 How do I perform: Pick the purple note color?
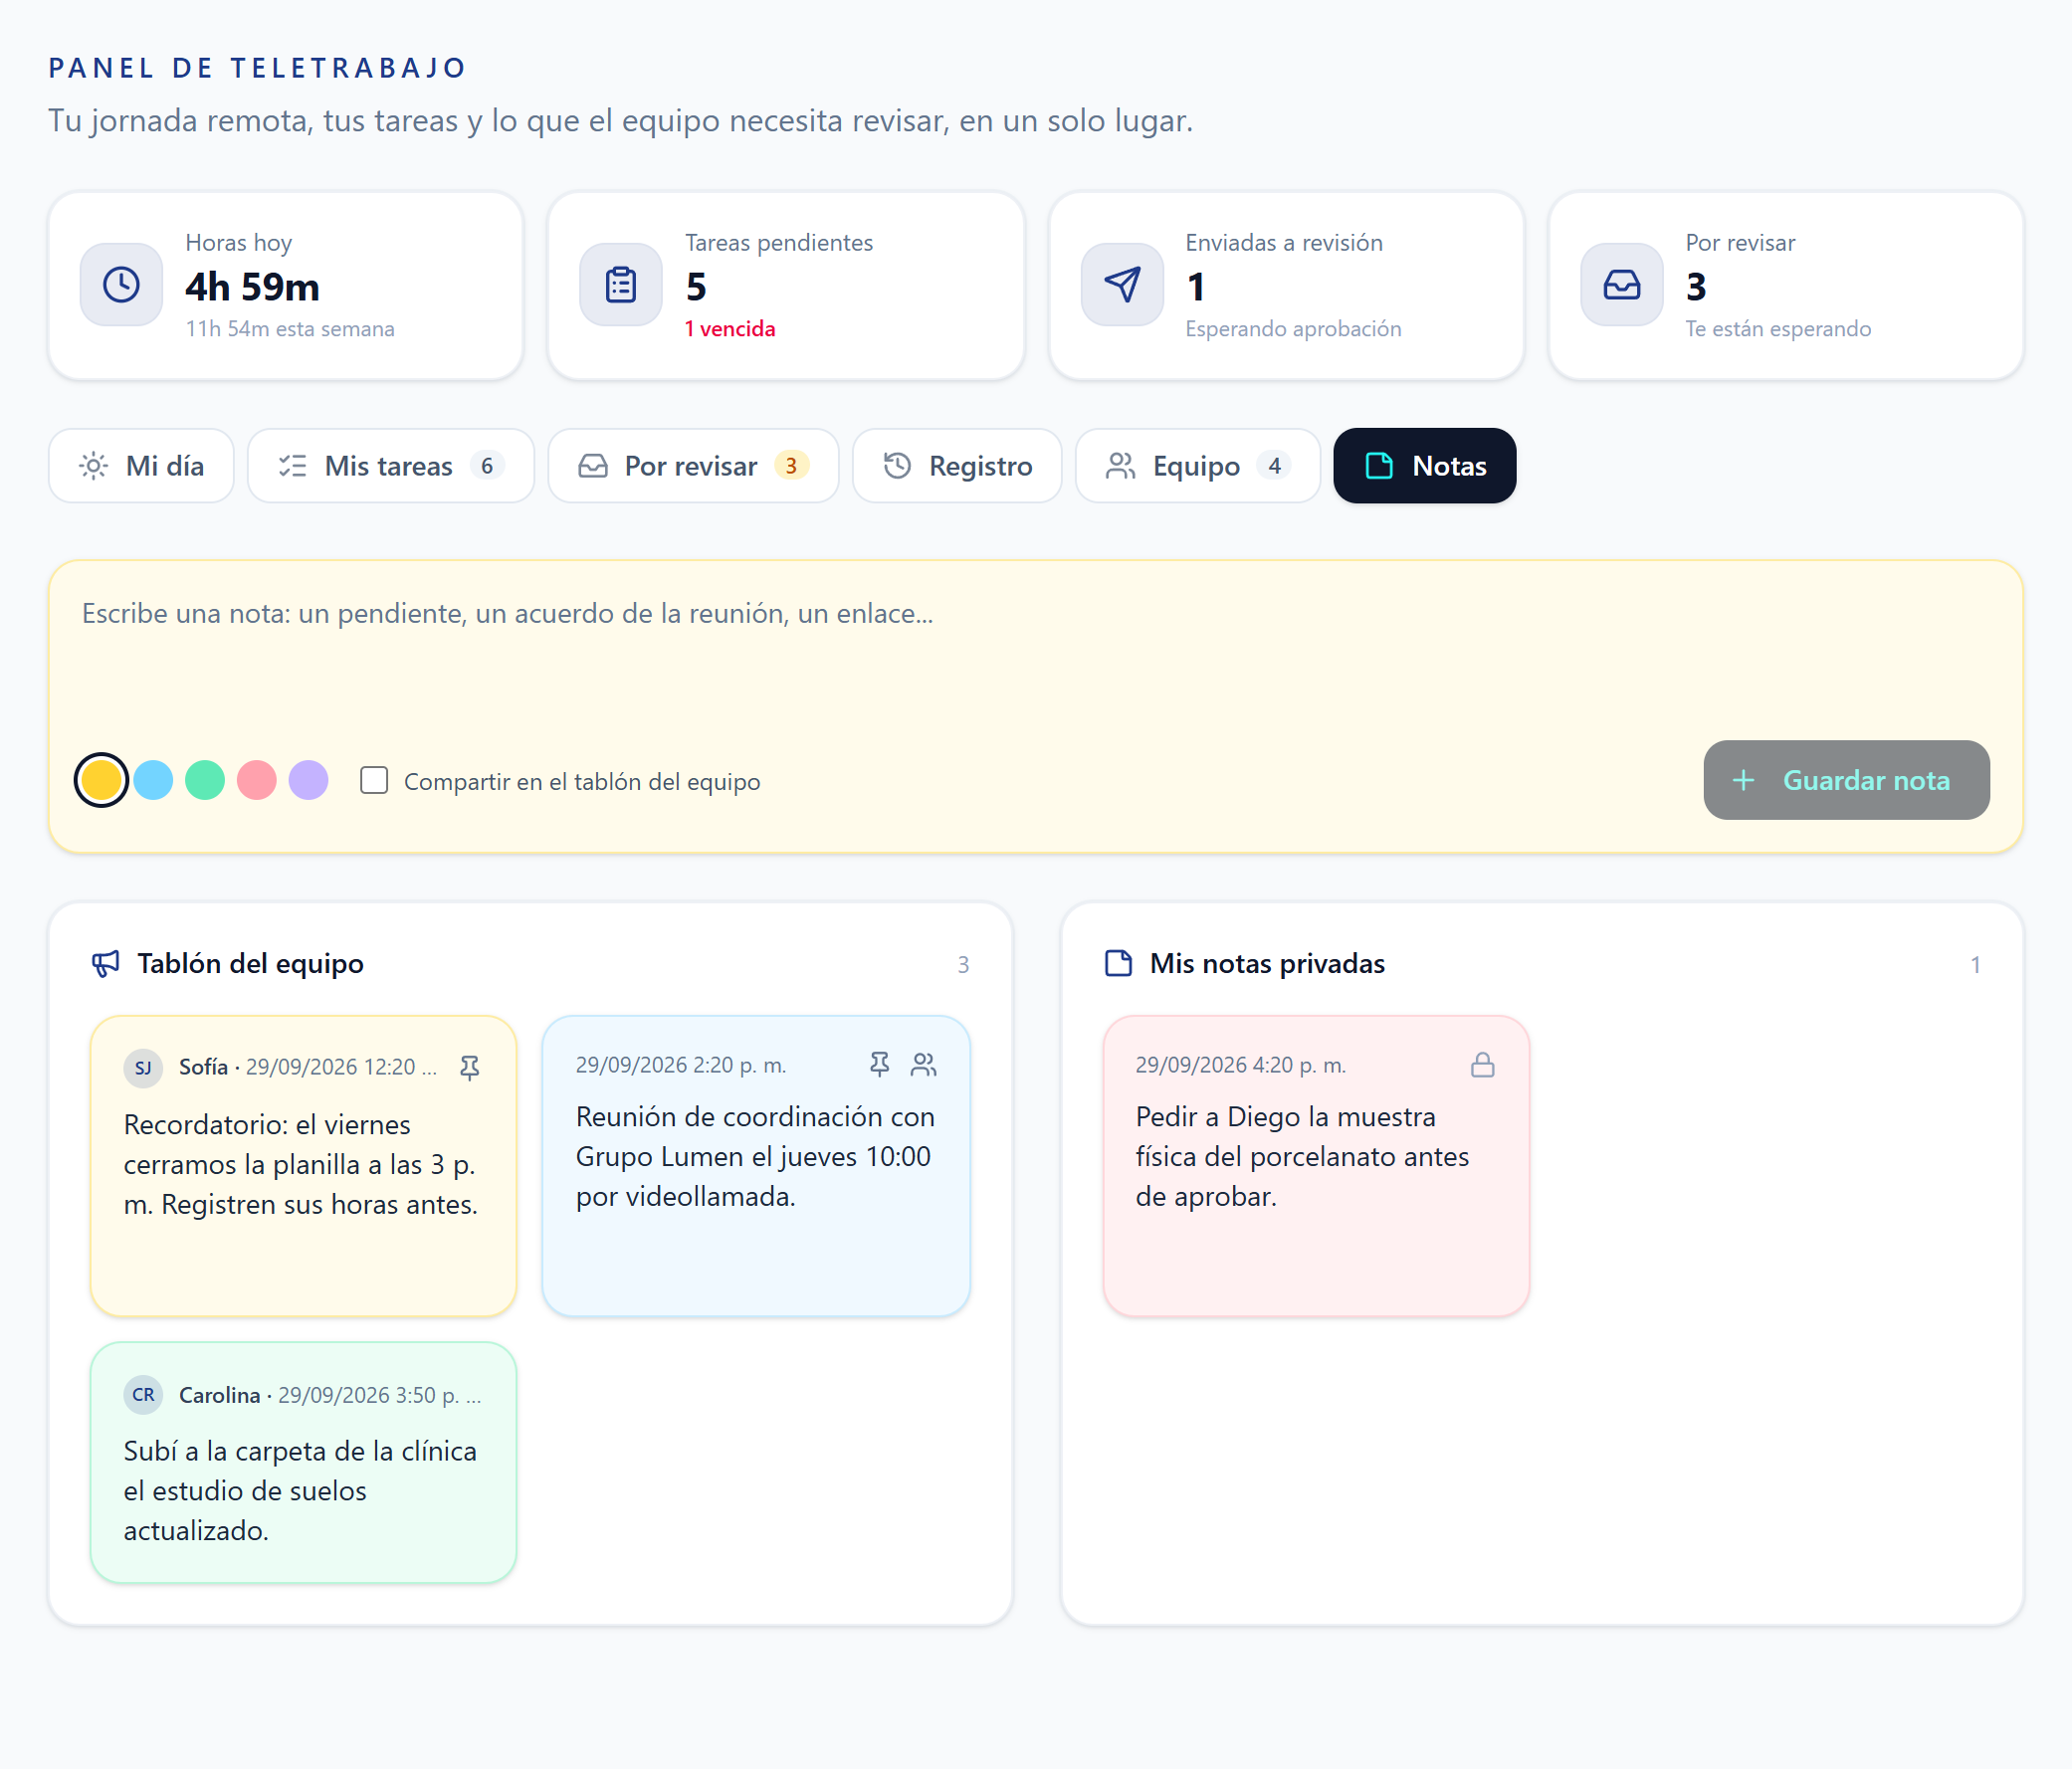tap(308, 780)
